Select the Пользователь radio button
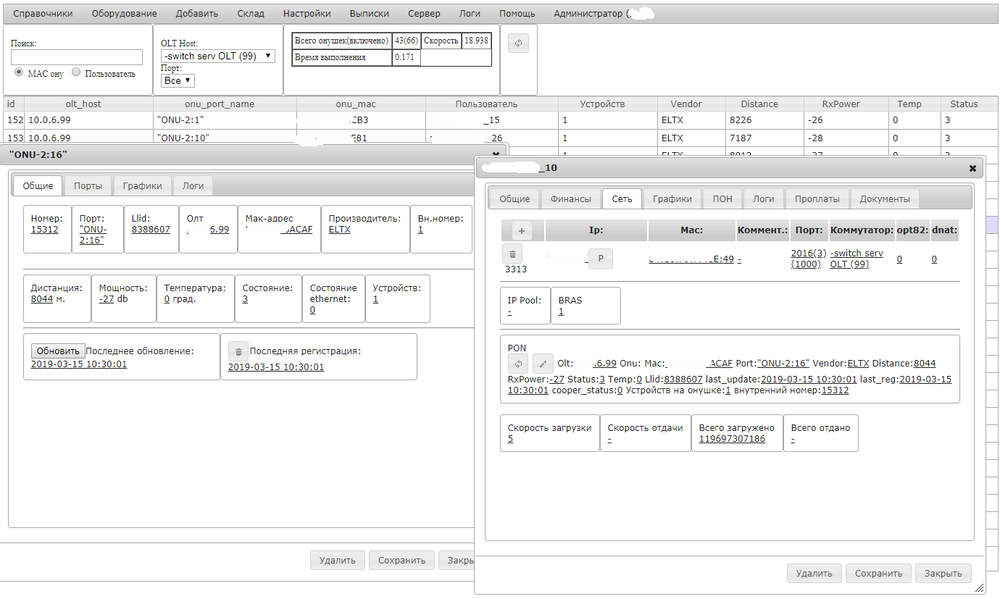The image size is (1000, 599). pyautogui.click(x=76, y=73)
